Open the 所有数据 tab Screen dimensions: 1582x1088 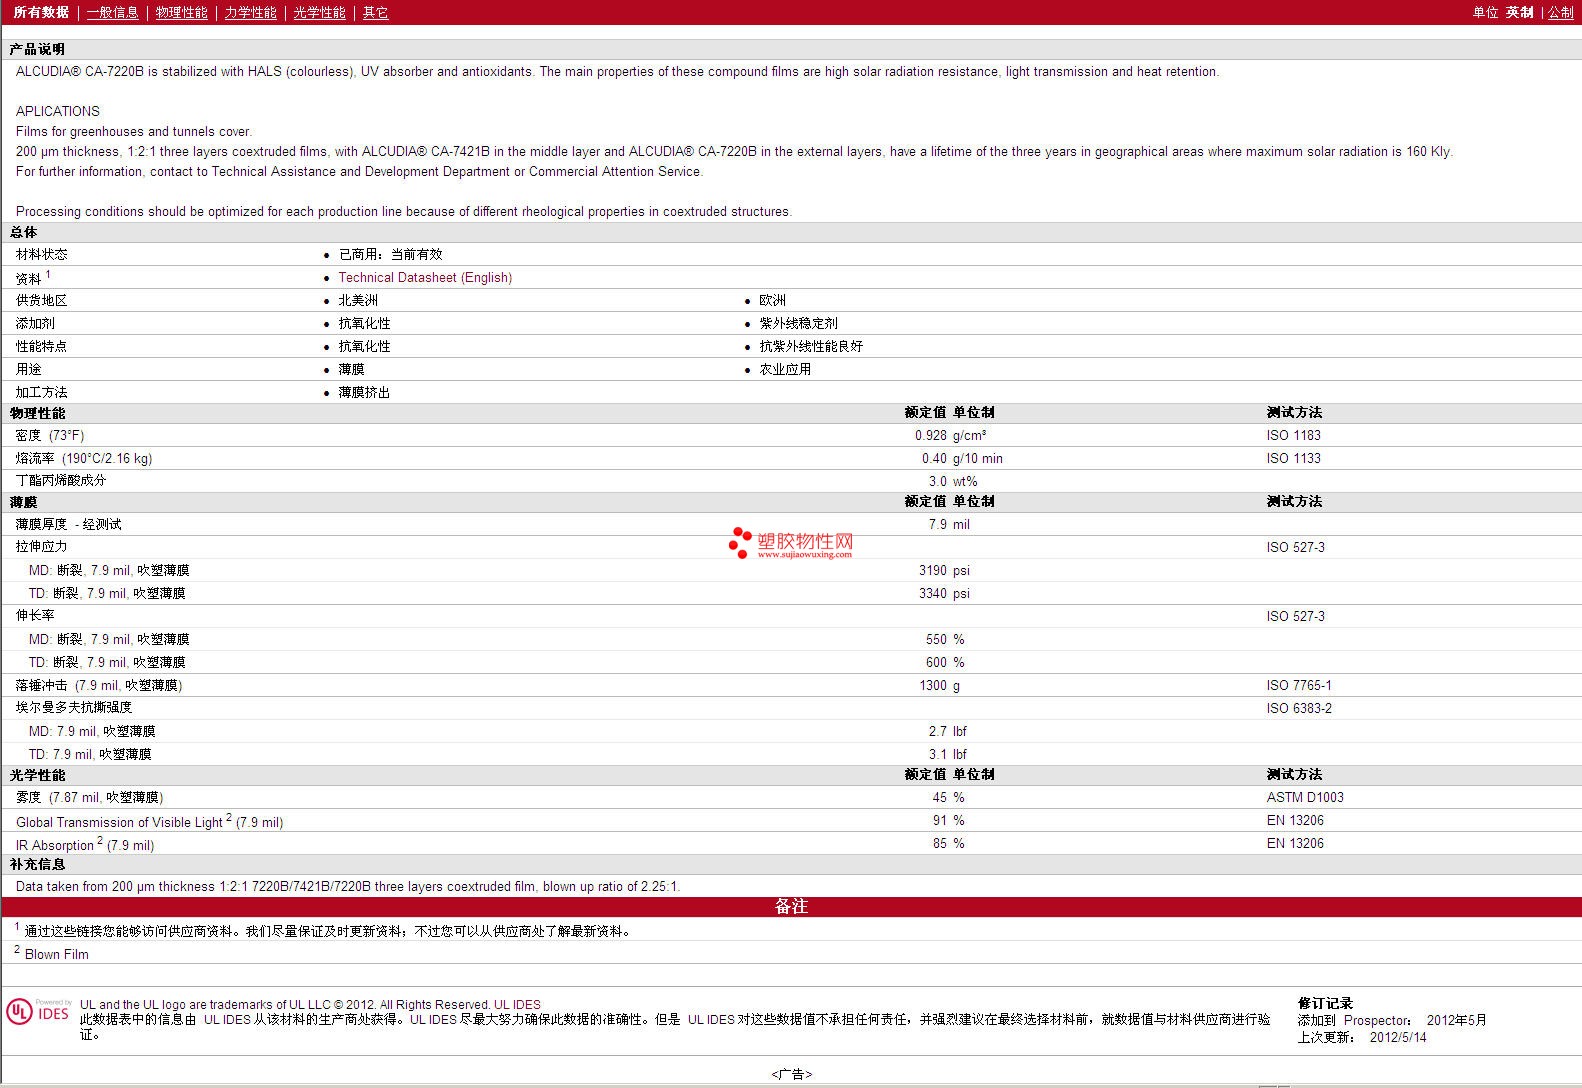41,12
